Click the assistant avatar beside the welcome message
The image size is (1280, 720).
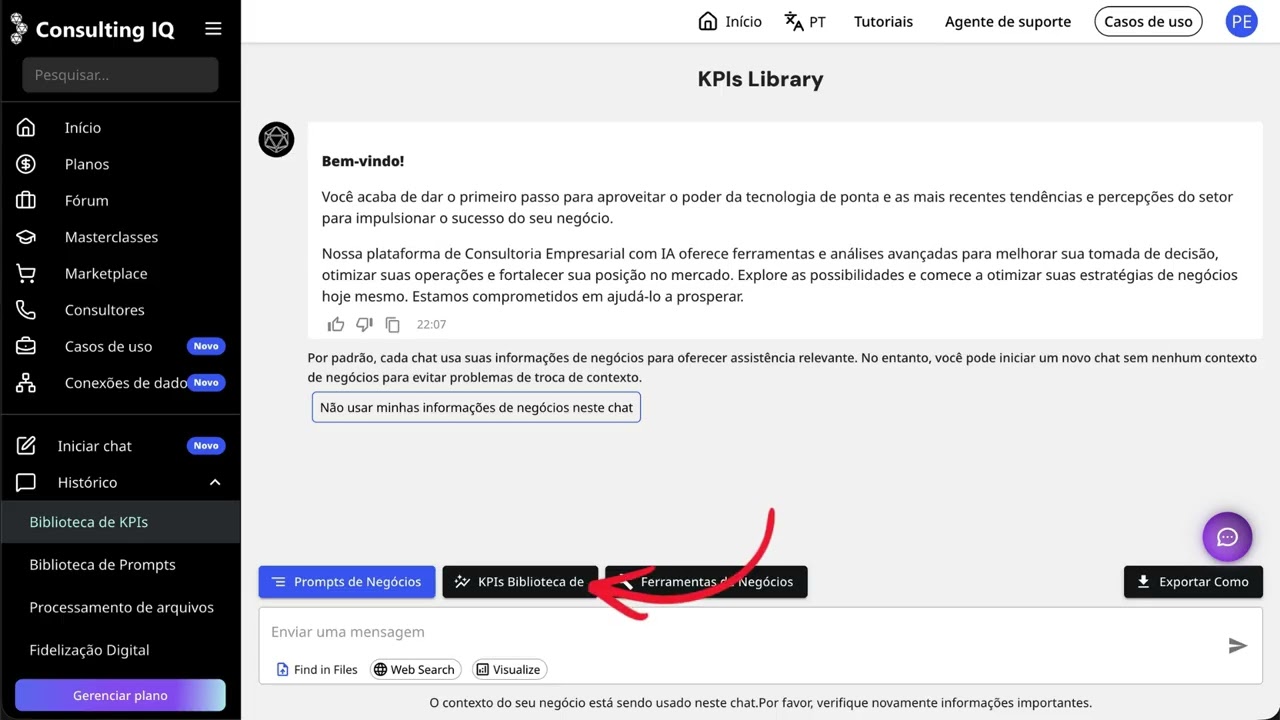pyautogui.click(x=276, y=140)
